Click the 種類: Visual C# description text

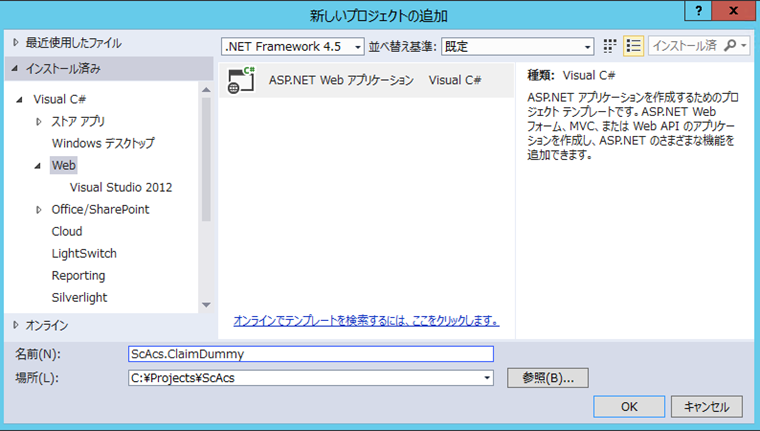click(x=571, y=75)
